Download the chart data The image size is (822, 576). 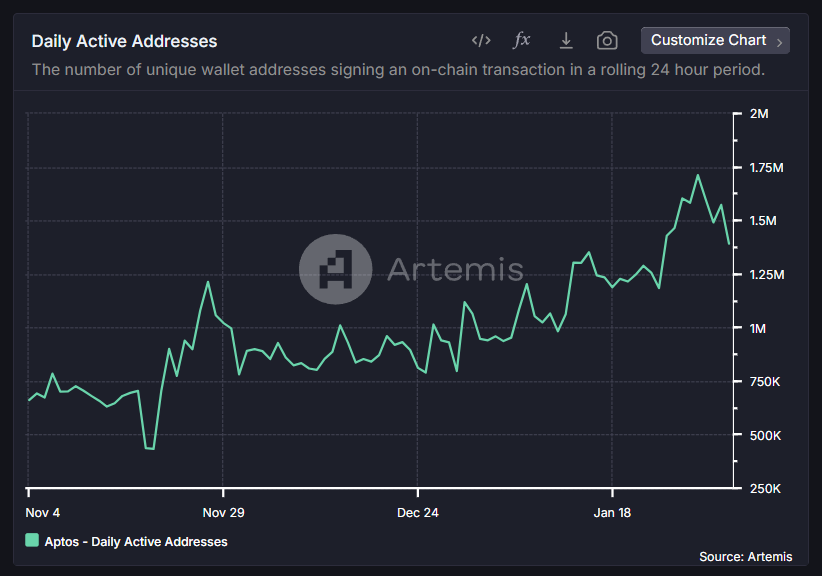566,40
